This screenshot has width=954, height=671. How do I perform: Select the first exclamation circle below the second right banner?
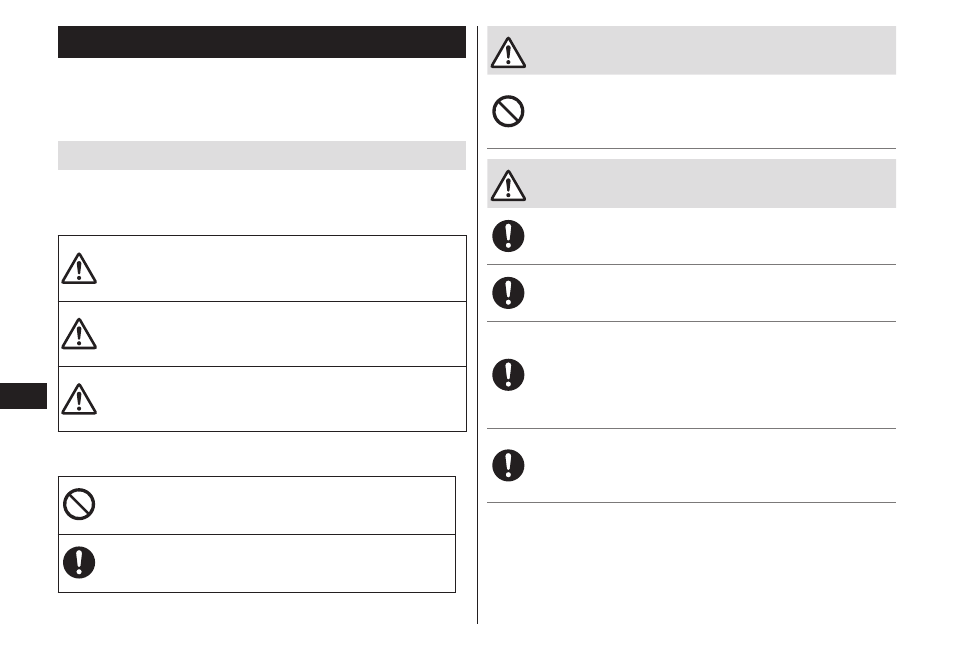(508, 236)
